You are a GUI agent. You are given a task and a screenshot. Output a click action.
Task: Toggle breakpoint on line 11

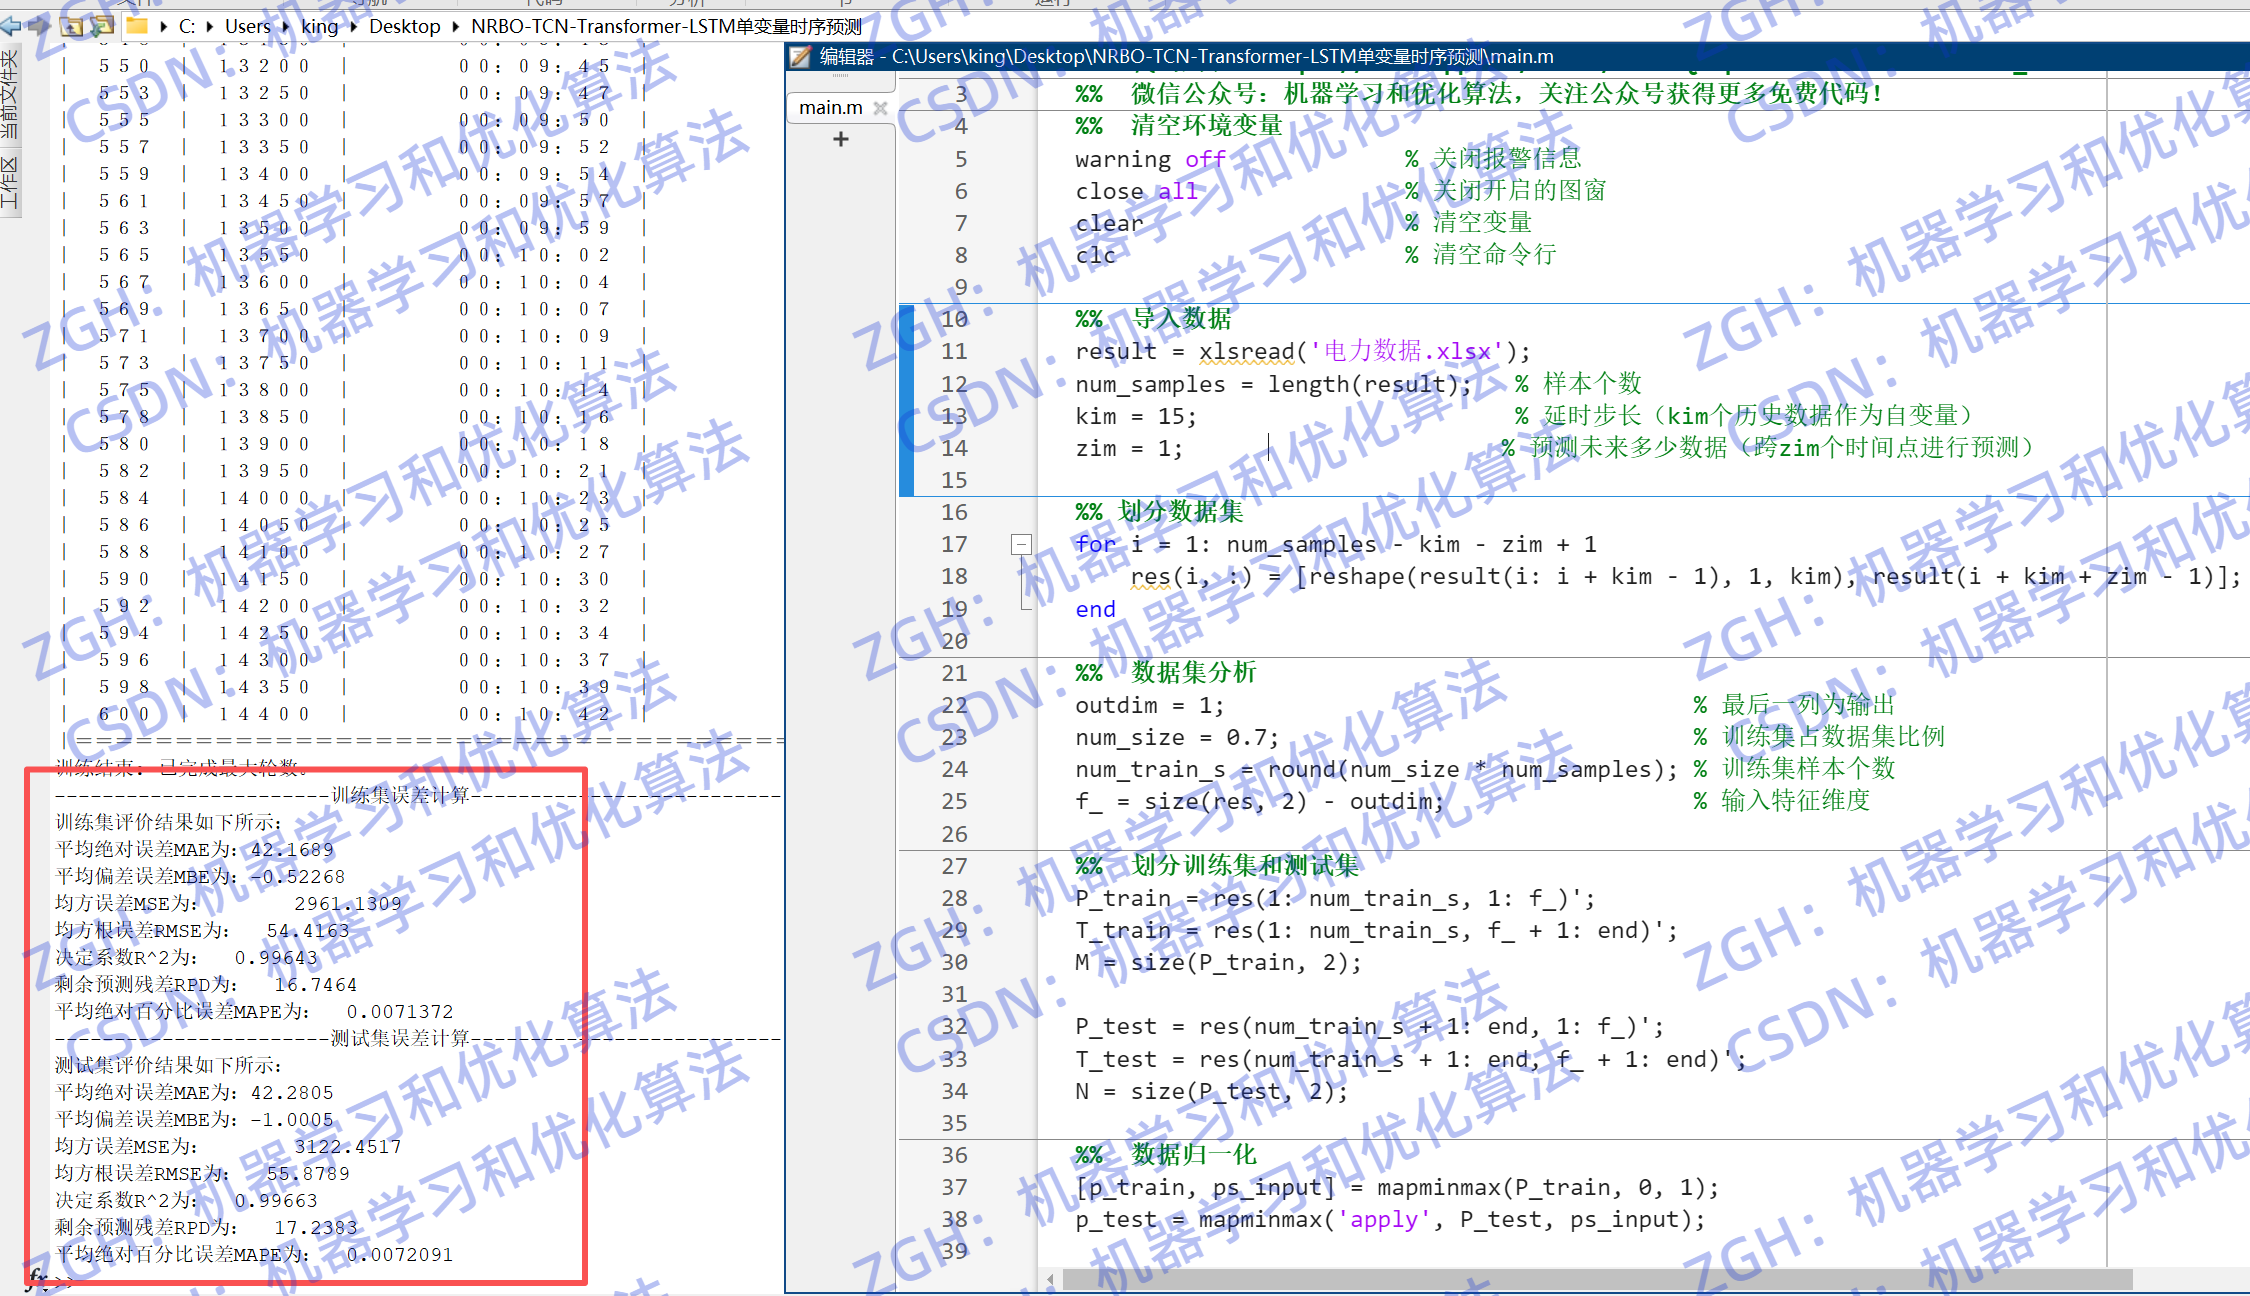click(x=954, y=352)
